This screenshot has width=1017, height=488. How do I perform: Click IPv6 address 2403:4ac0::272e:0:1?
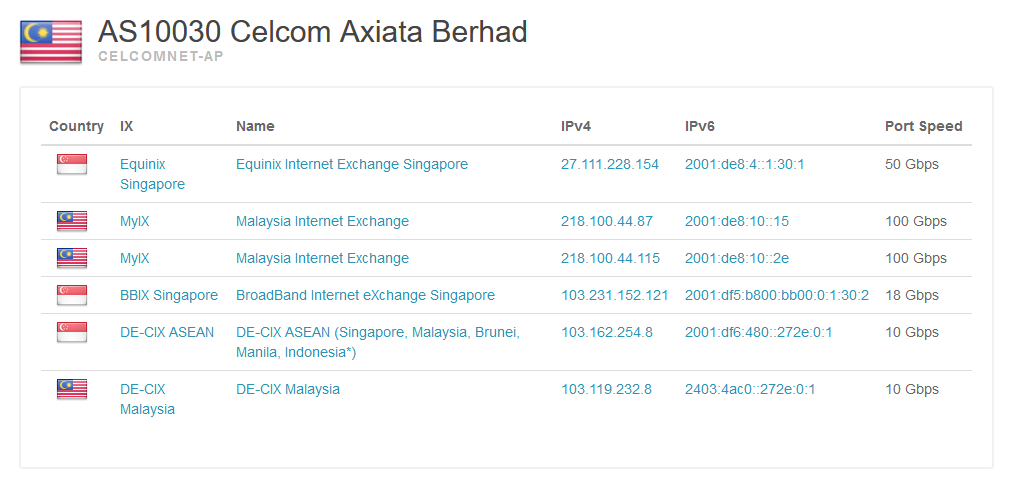click(749, 389)
